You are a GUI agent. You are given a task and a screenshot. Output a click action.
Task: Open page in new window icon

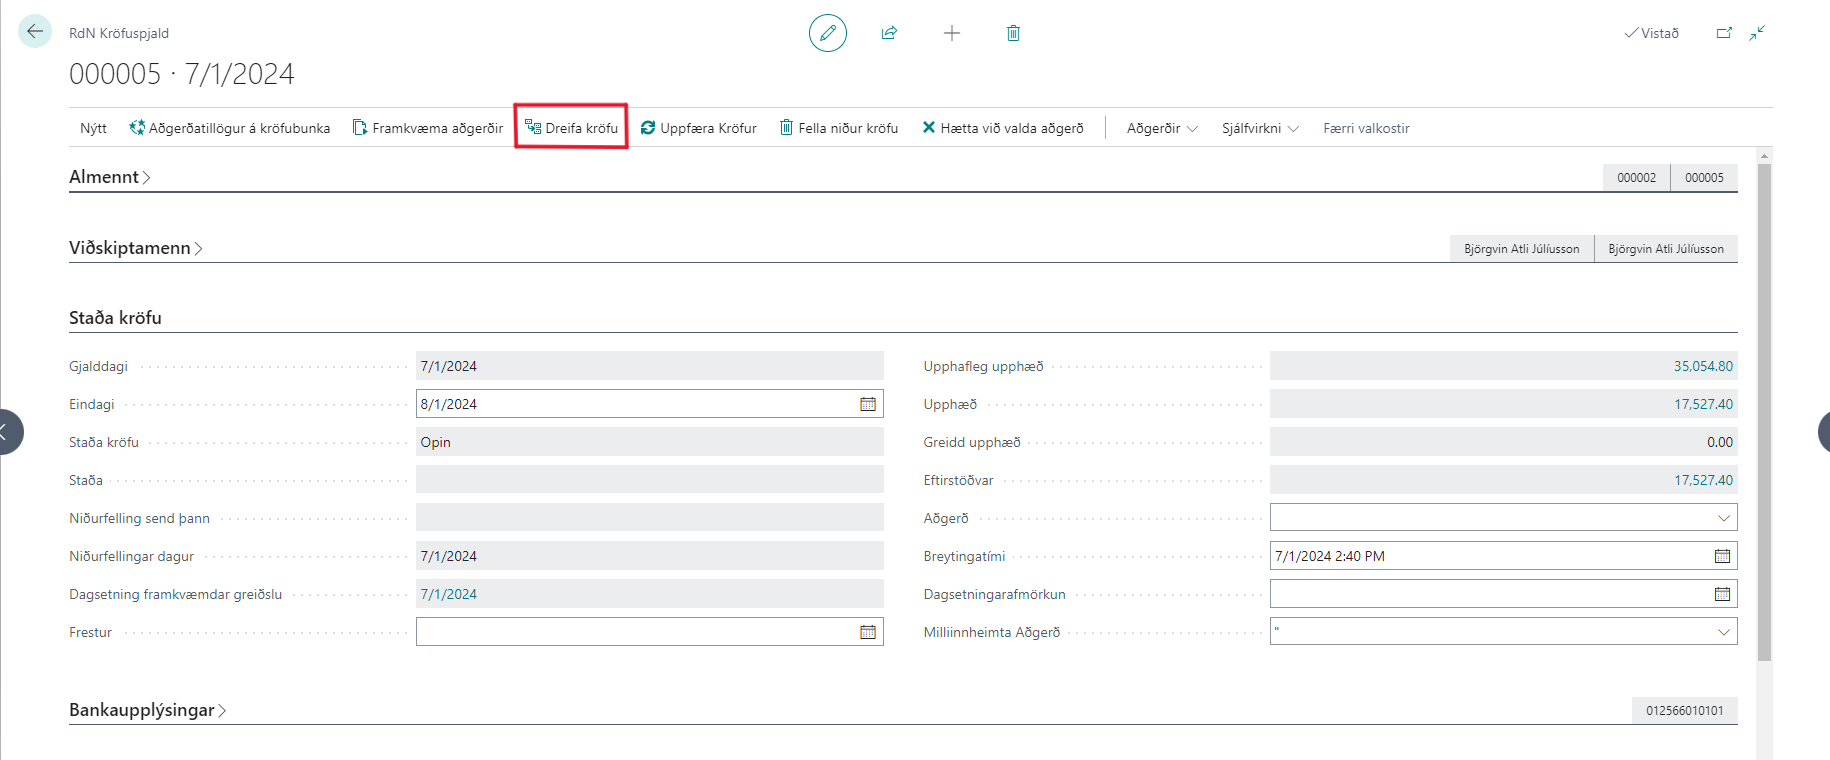[x=1724, y=33]
